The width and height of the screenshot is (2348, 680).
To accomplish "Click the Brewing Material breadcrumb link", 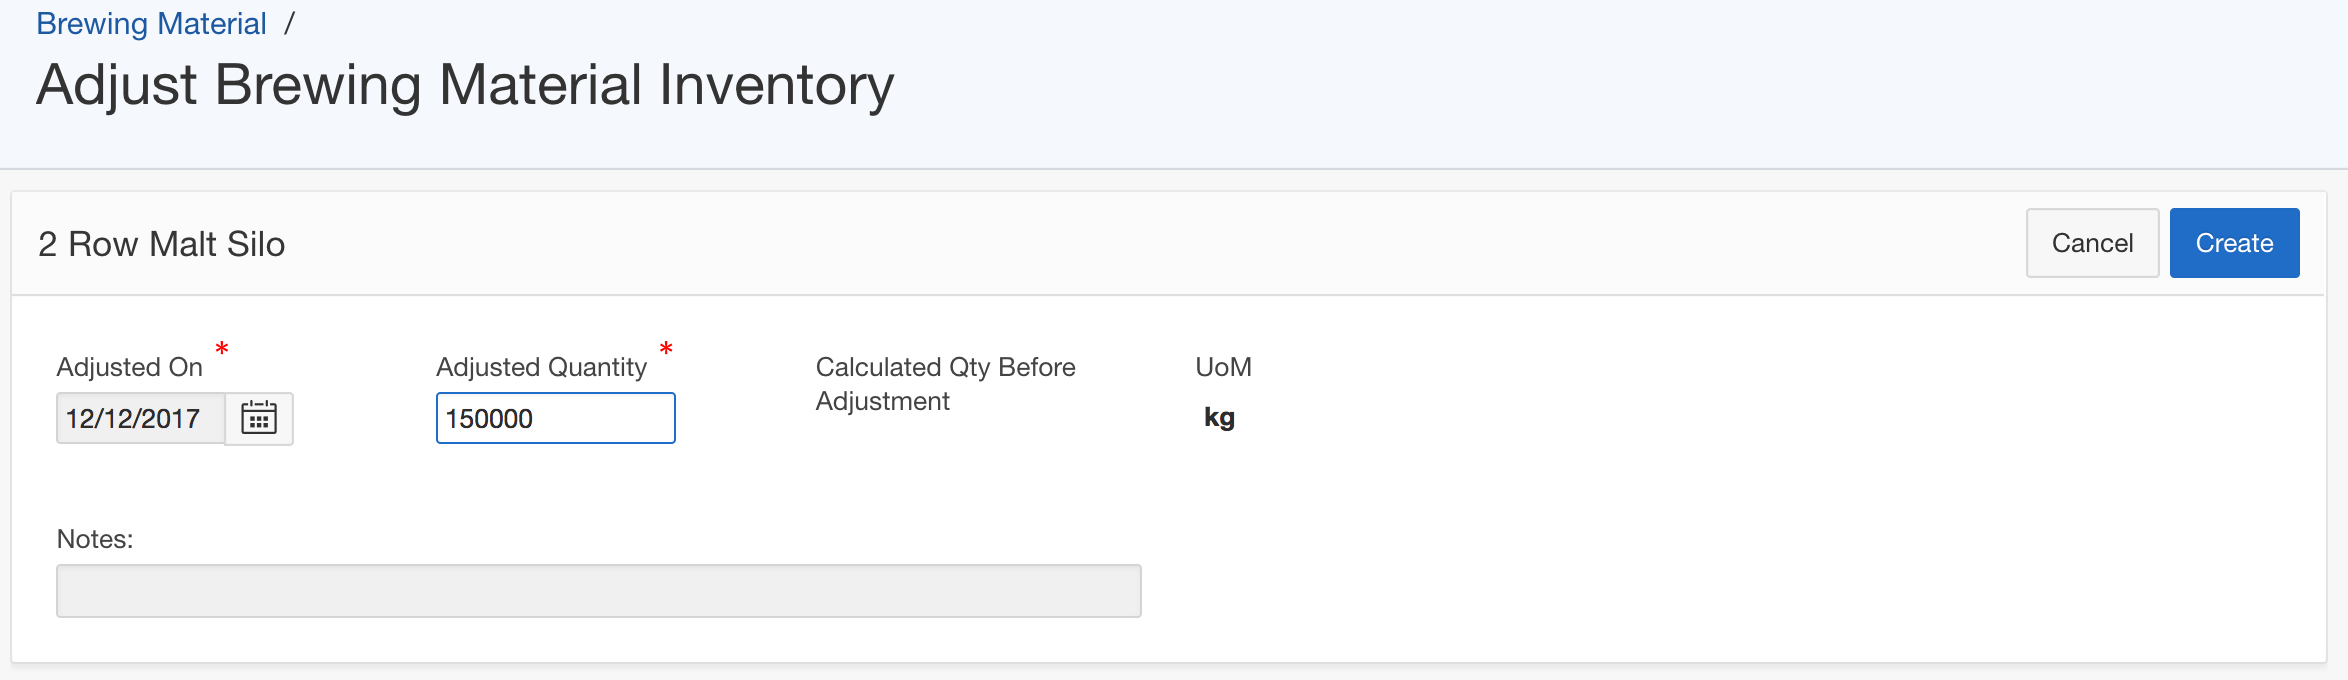I will tap(151, 23).
